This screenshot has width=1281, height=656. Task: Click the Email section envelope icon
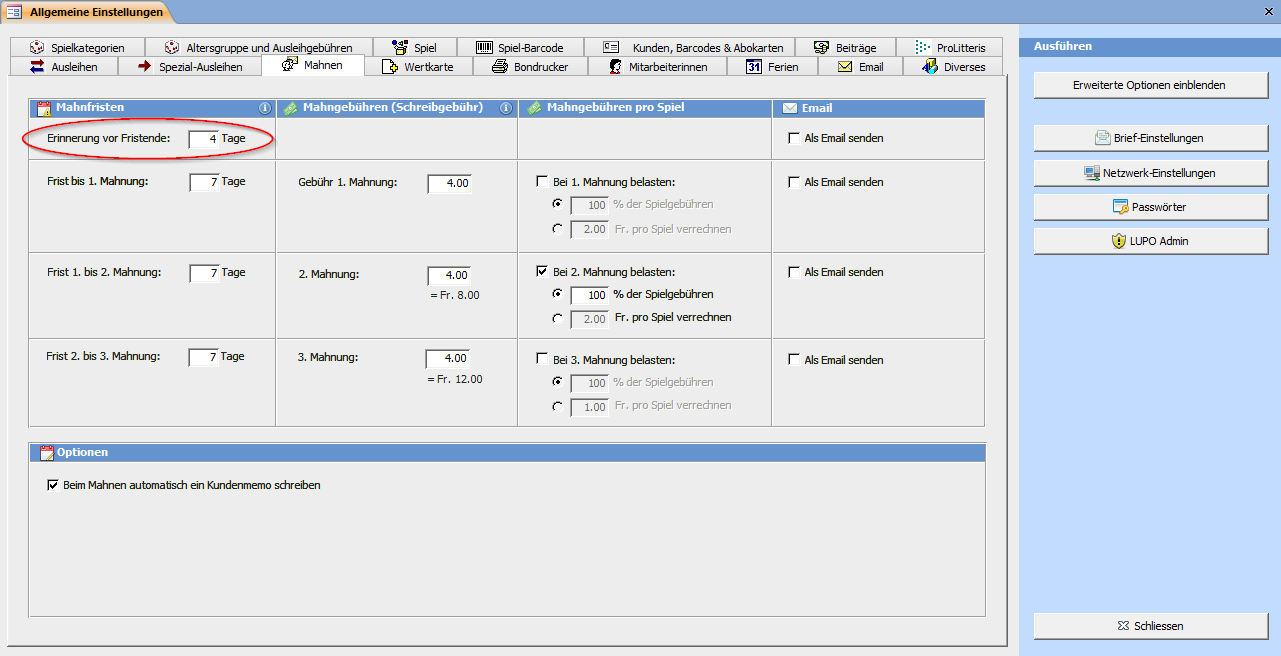click(x=790, y=108)
